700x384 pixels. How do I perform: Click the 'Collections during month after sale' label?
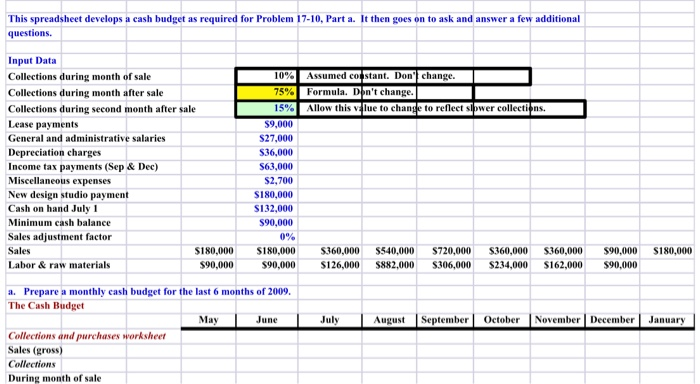click(86, 93)
